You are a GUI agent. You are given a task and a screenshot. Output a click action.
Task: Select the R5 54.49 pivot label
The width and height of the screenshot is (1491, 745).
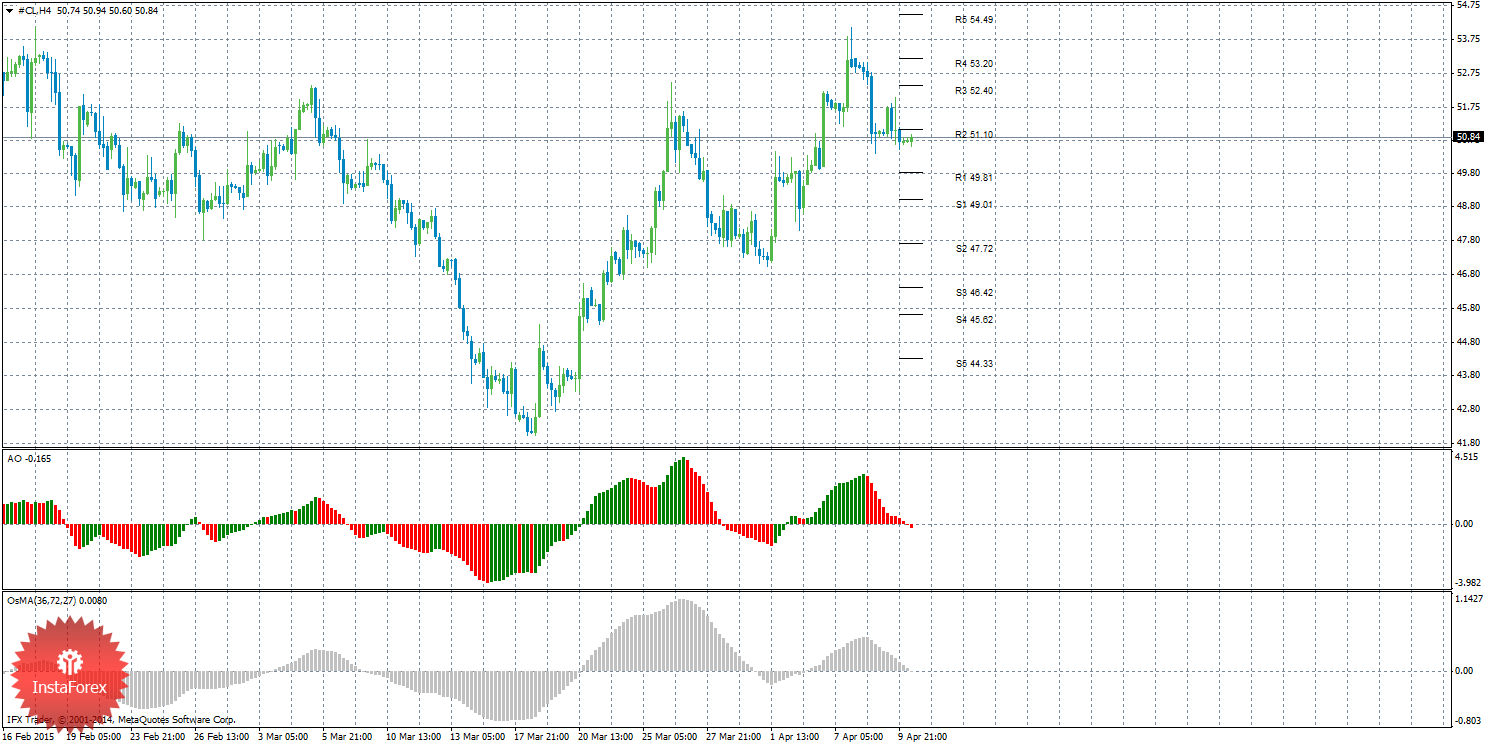pyautogui.click(x=974, y=20)
